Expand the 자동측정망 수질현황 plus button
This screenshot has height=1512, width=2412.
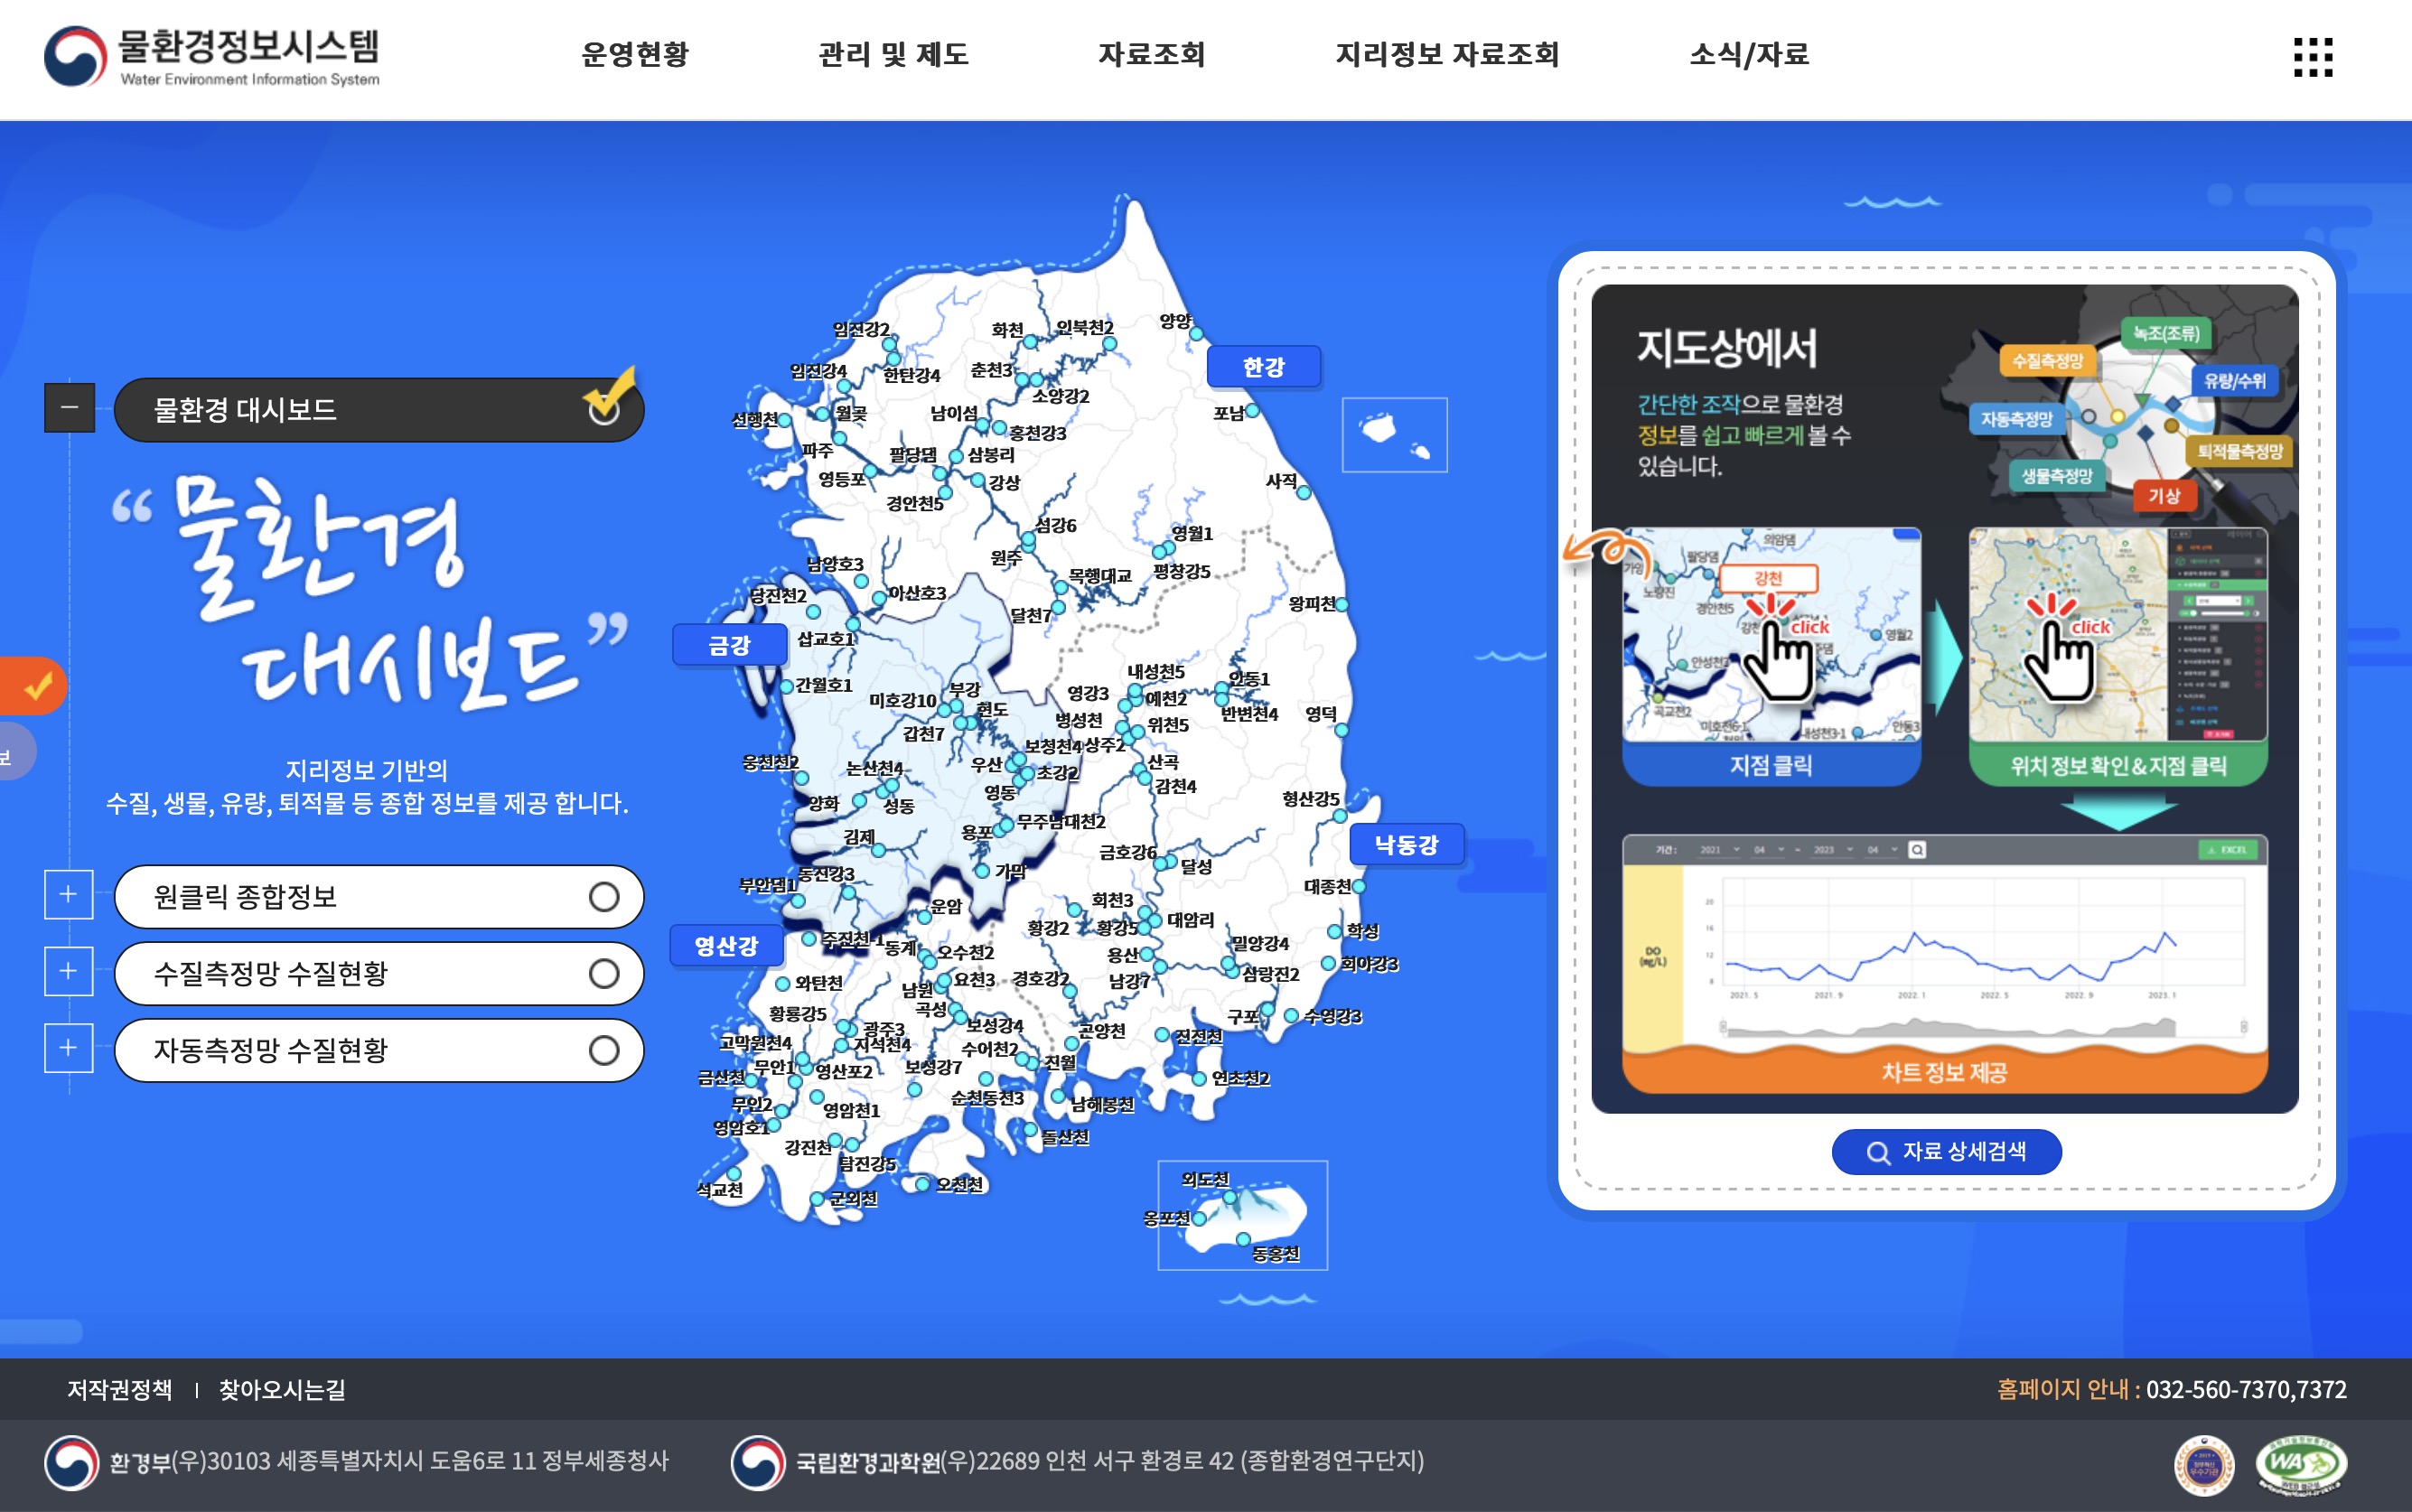pos(69,1048)
